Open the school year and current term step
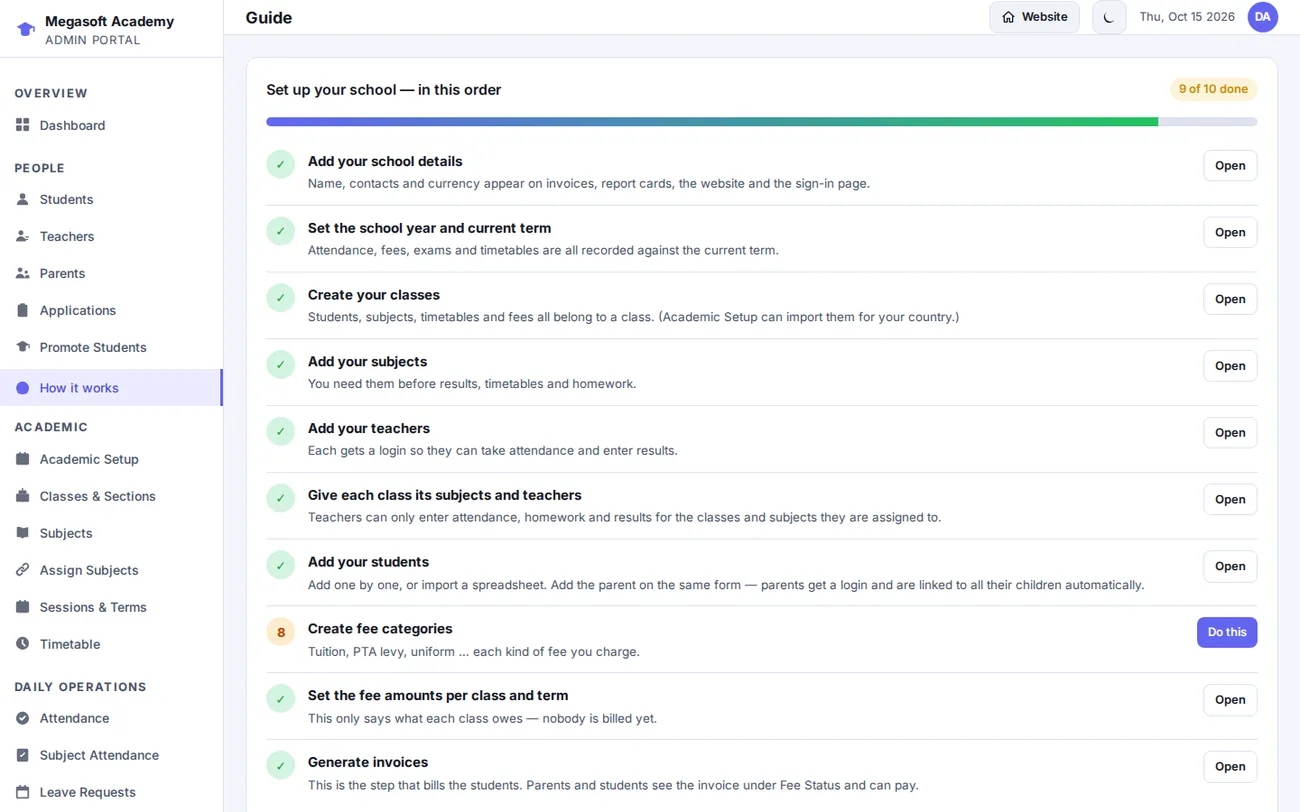 point(1230,232)
